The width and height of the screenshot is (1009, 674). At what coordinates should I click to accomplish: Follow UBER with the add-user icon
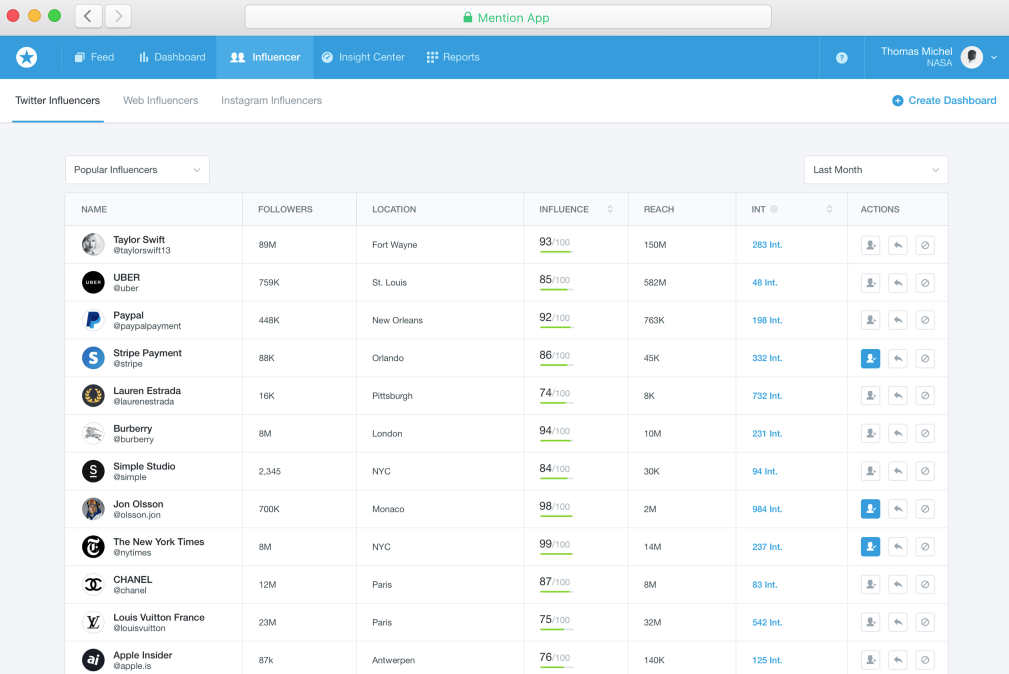pos(871,283)
